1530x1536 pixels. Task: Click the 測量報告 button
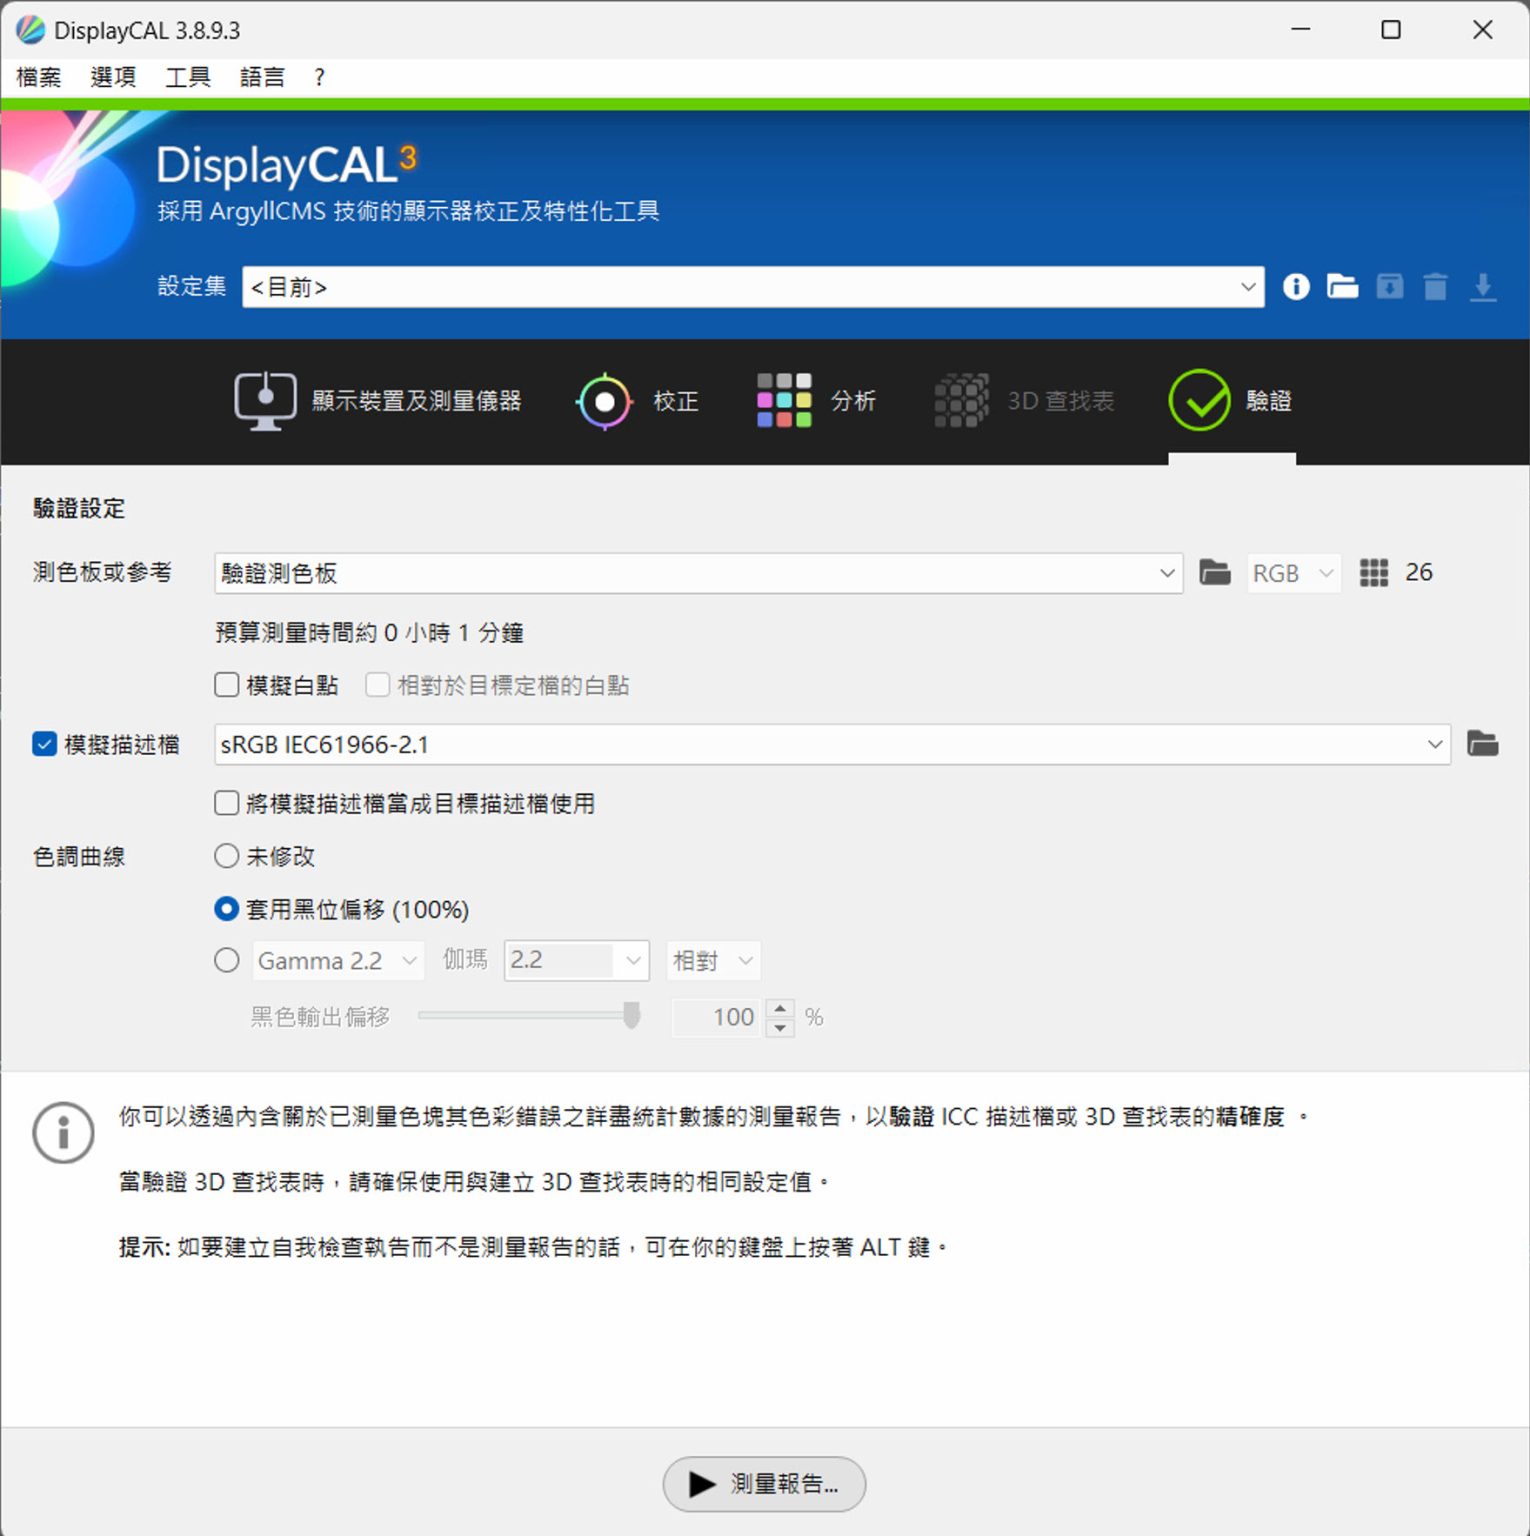pyautogui.click(x=764, y=1484)
